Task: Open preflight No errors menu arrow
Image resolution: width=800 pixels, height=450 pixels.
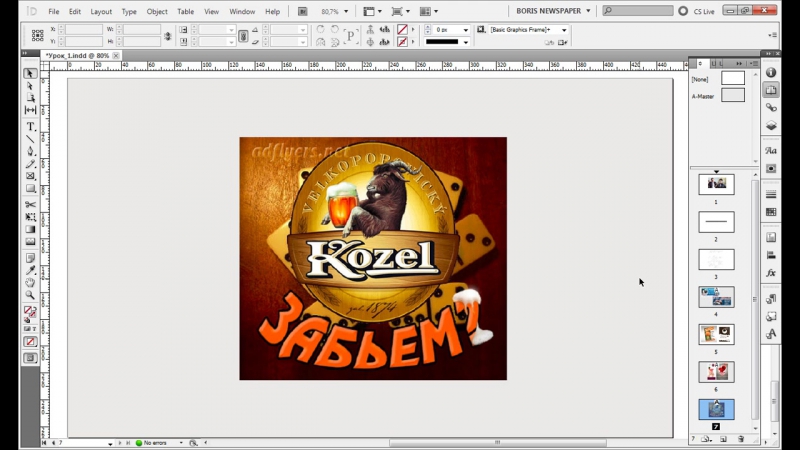Action: tap(181, 443)
